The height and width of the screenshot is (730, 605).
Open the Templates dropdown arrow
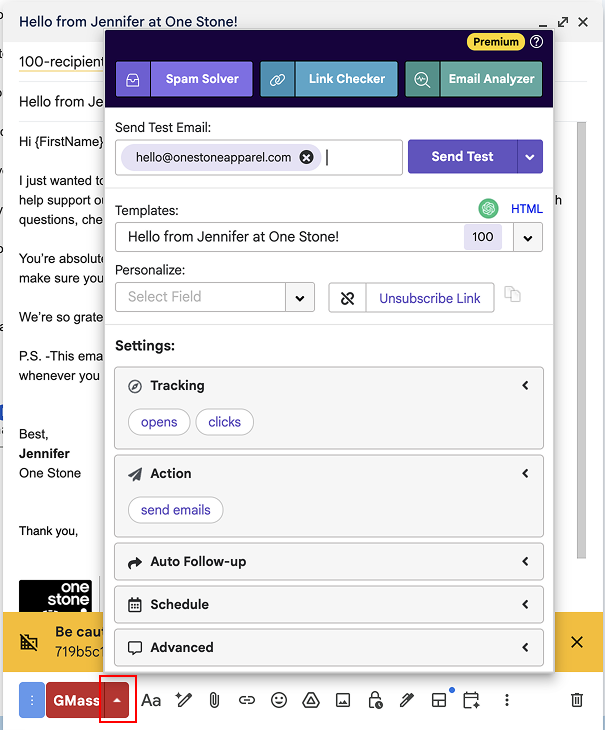point(528,237)
